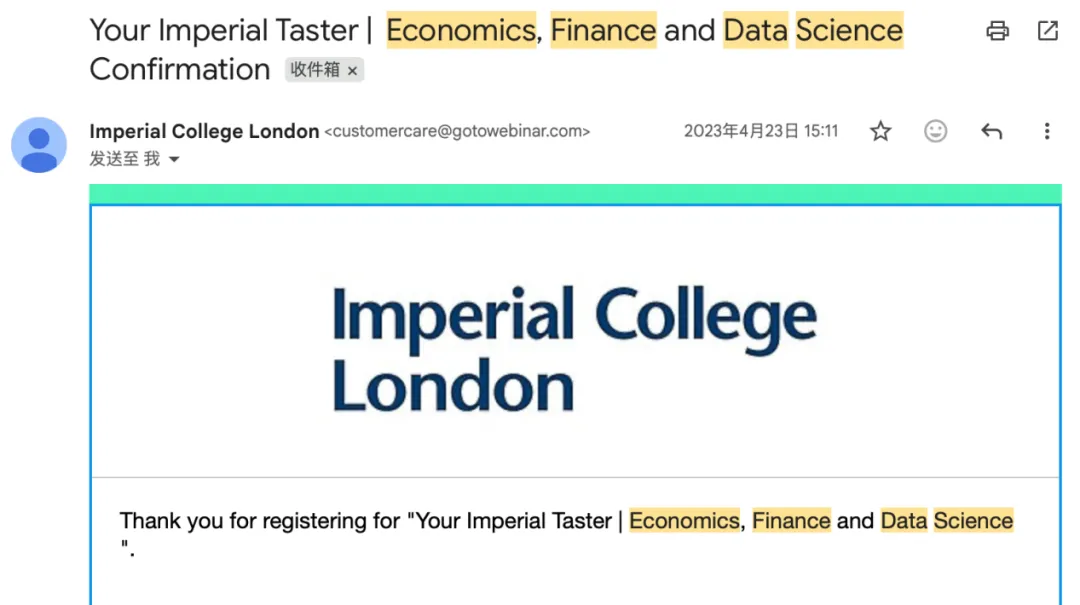The image size is (1080, 605).
Task: Click the Imperial College London logo image
Action: (574, 349)
